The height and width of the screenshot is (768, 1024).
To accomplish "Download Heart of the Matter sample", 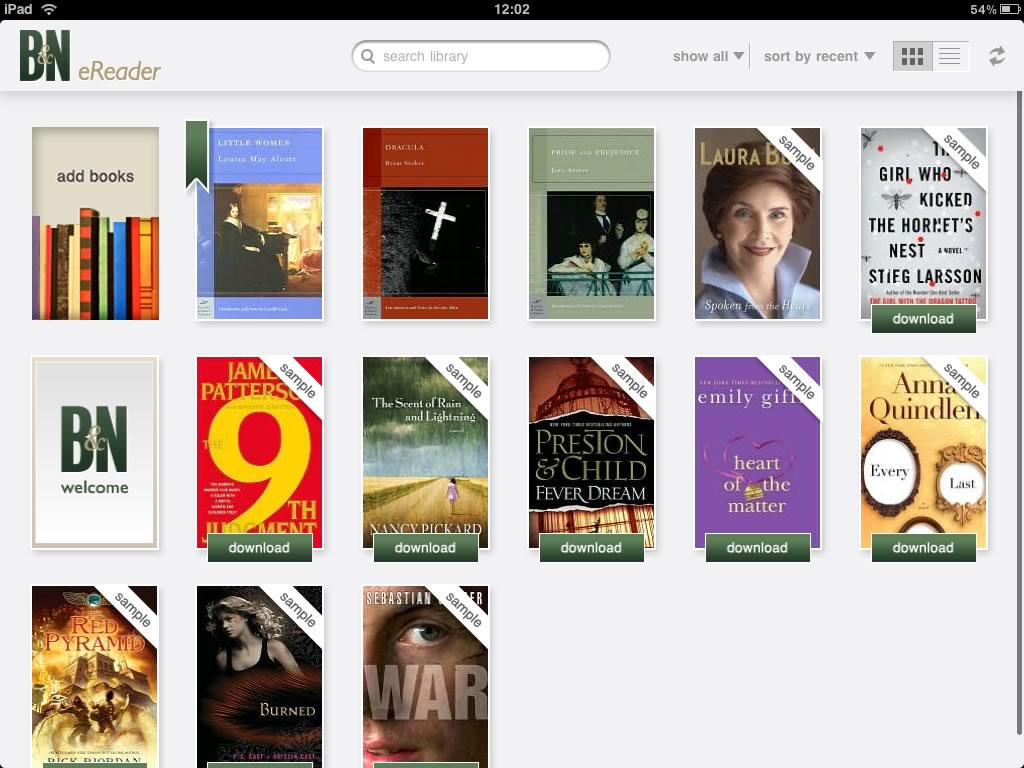I will click(758, 548).
